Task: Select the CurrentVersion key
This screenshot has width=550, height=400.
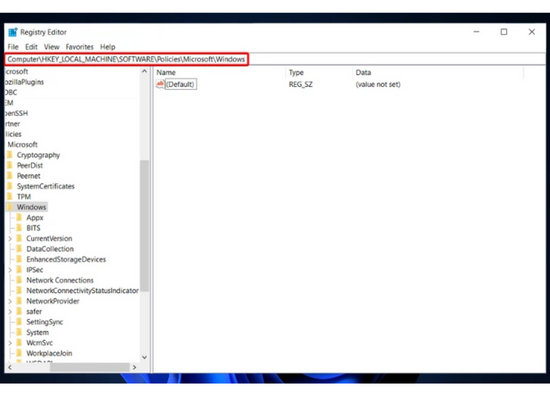Action: [49, 239]
